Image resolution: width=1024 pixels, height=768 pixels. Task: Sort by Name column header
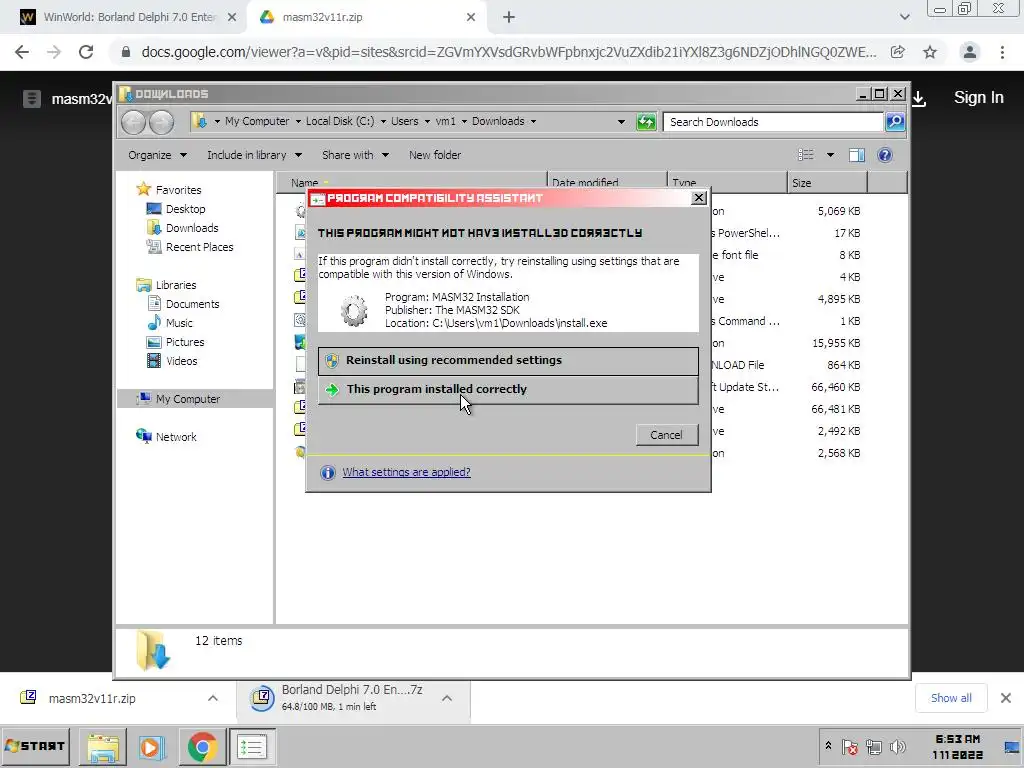click(411, 183)
